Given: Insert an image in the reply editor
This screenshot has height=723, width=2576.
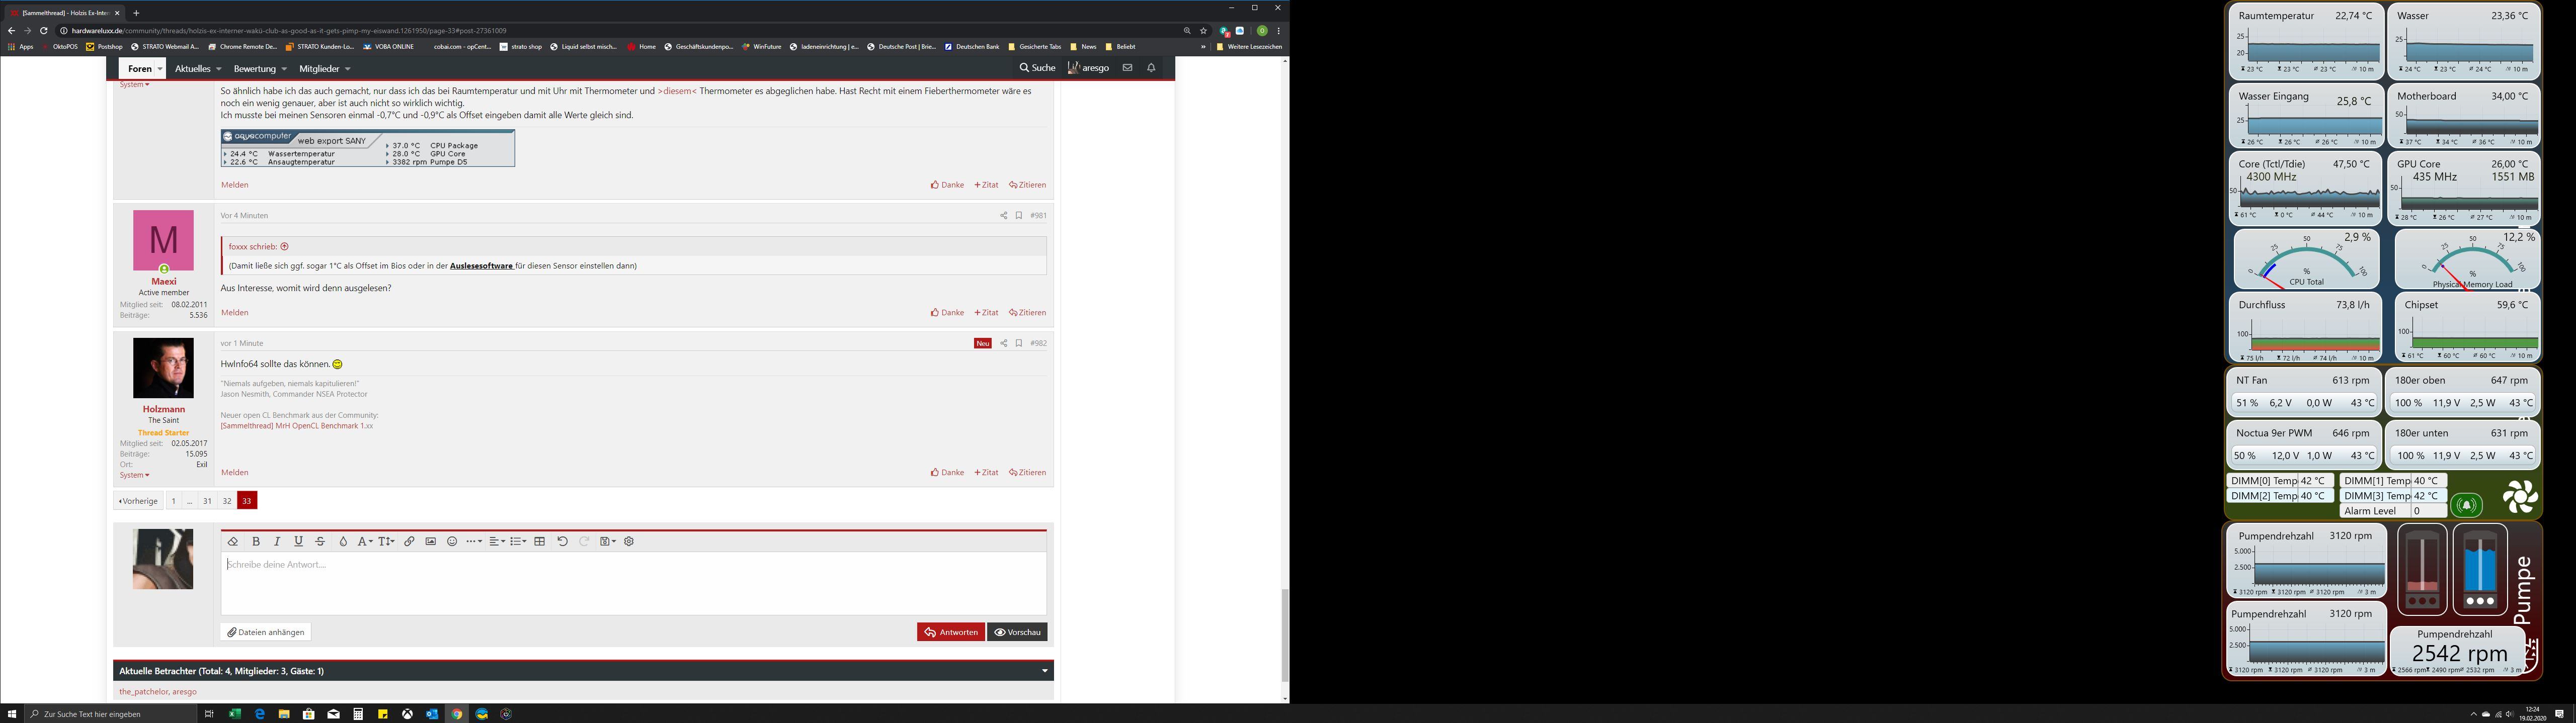Looking at the screenshot, I should coord(431,541).
